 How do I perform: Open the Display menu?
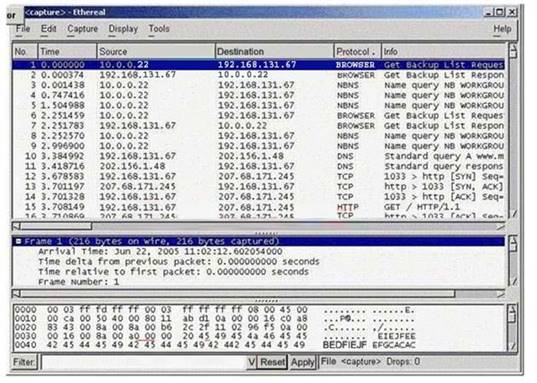[x=123, y=29]
